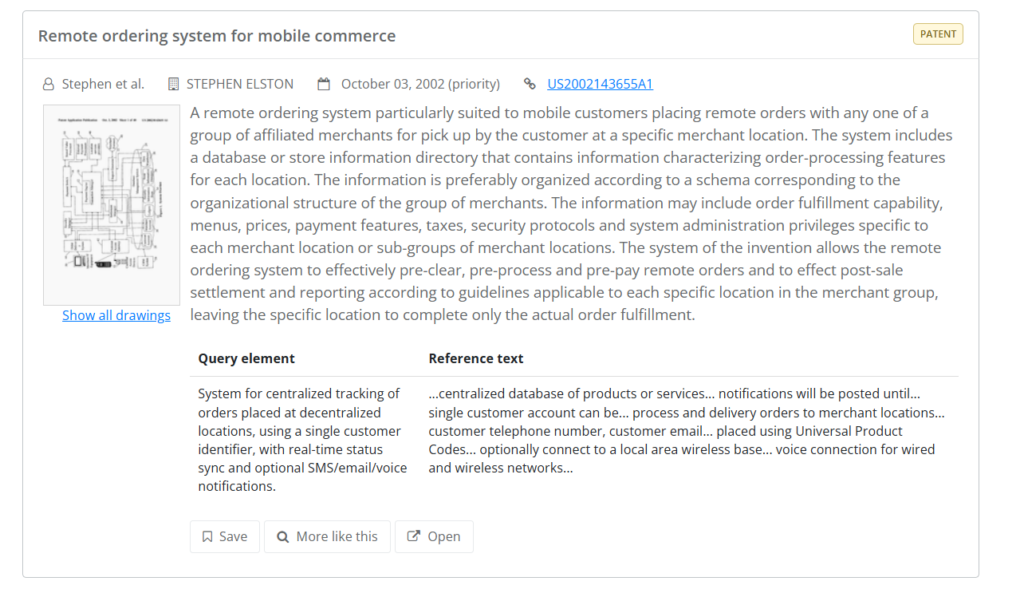The height and width of the screenshot is (597, 1024).
Task: Click the person icon beside Stephen et al.
Action: coord(48,84)
